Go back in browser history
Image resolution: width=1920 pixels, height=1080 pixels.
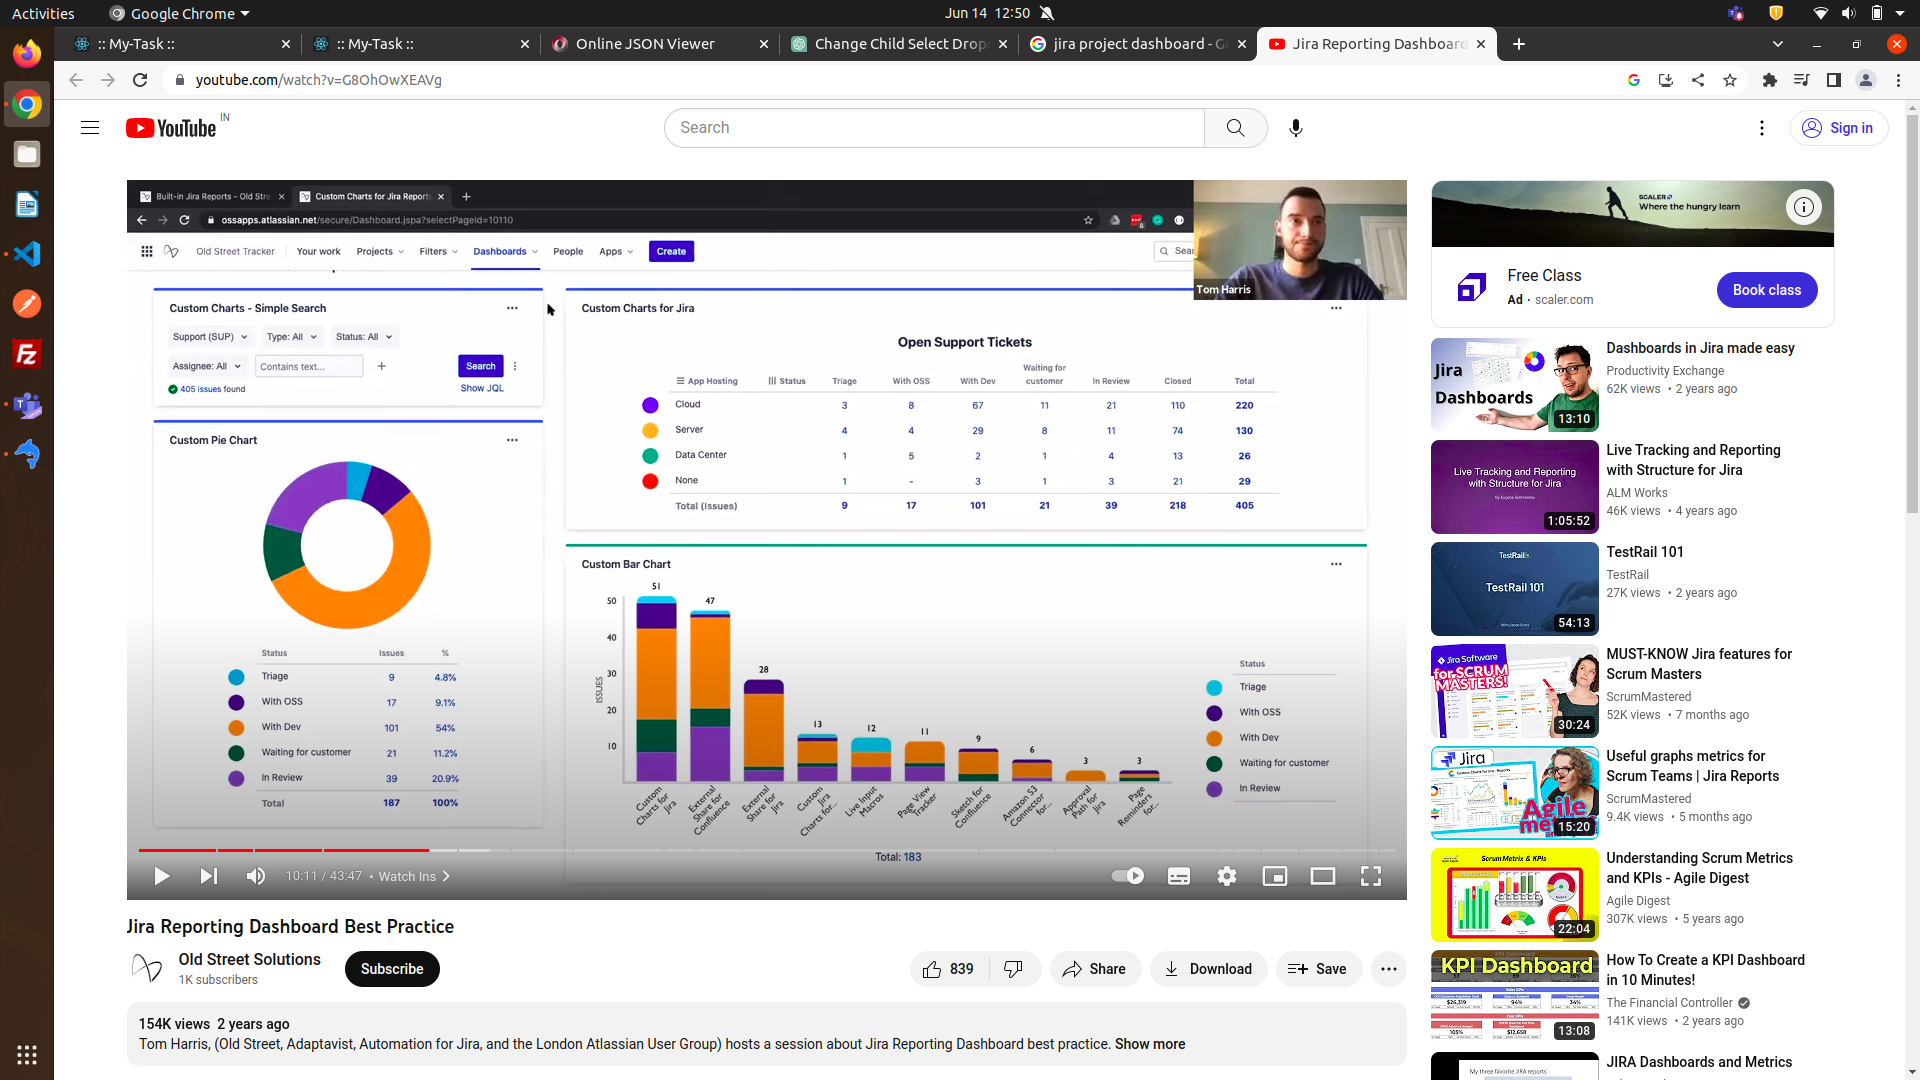[x=76, y=80]
